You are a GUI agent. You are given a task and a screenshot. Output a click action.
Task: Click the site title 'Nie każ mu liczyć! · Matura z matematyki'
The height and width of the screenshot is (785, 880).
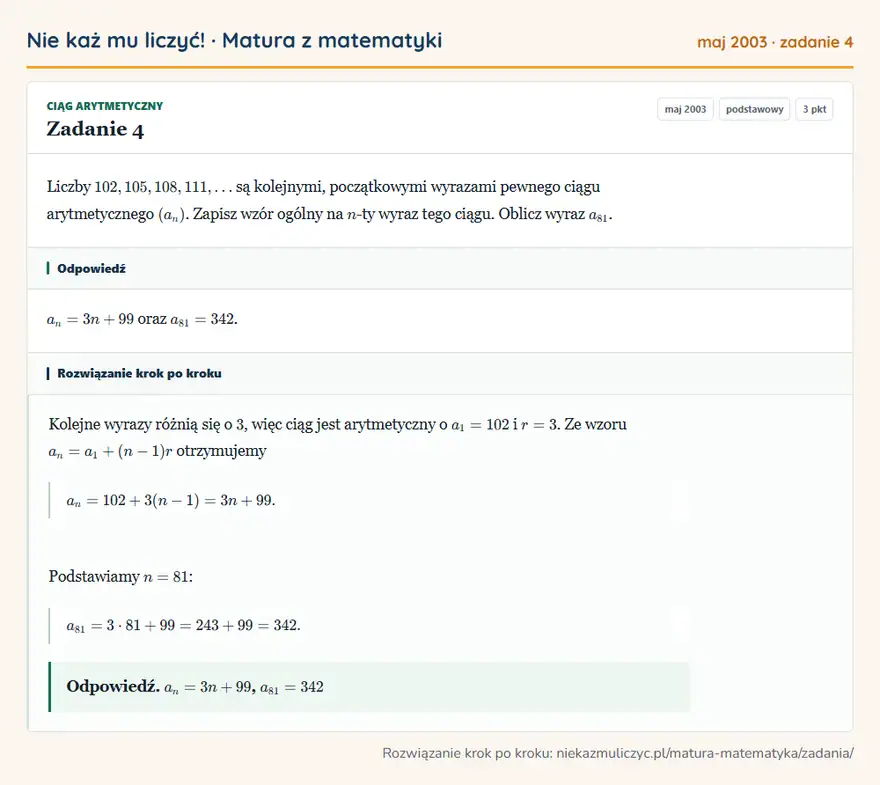coord(234,40)
